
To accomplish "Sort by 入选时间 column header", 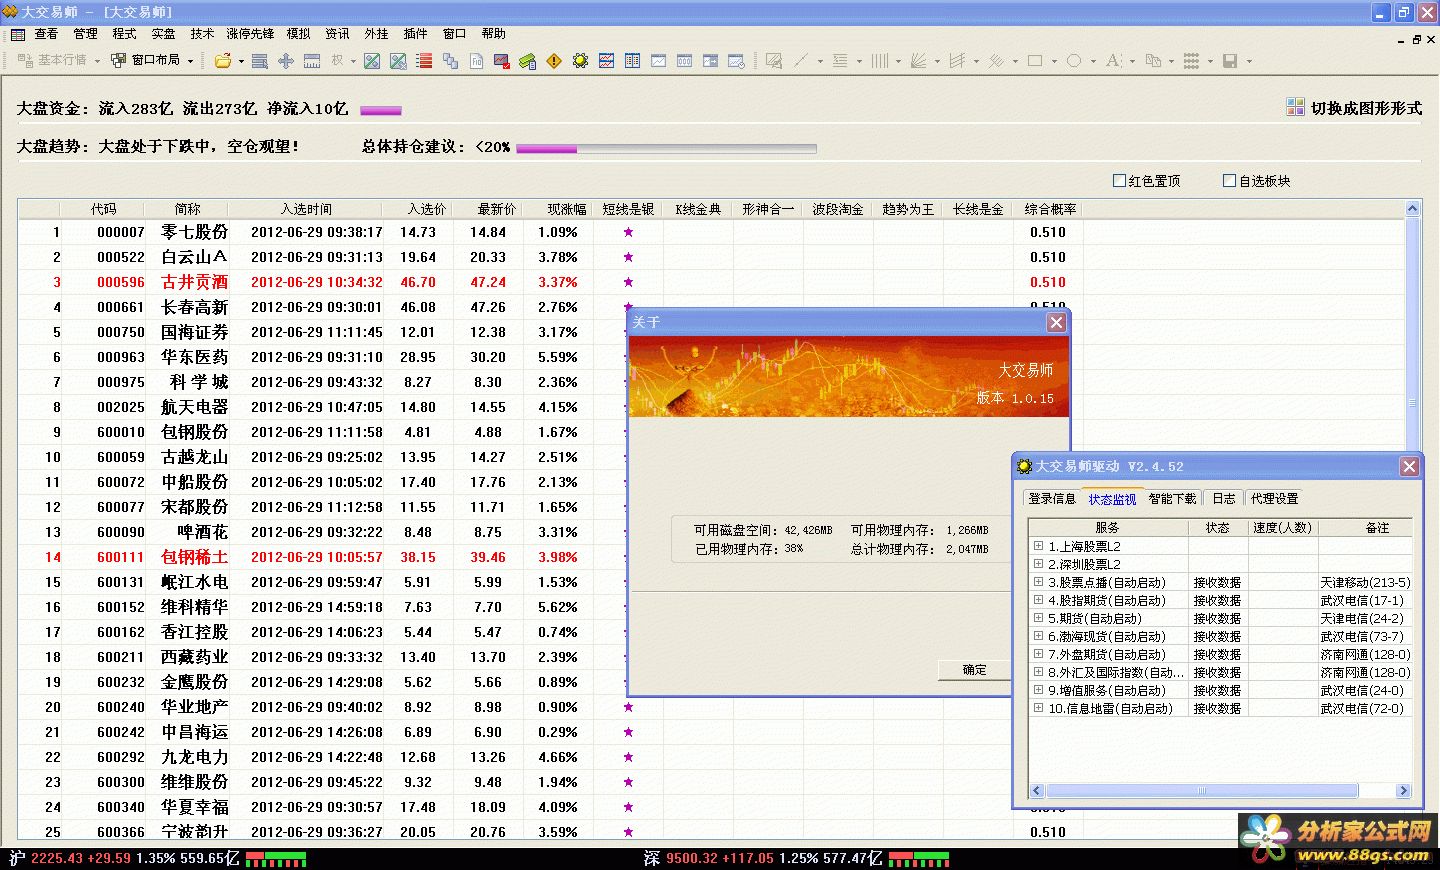I will pyautogui.click(x=306, y=209).
